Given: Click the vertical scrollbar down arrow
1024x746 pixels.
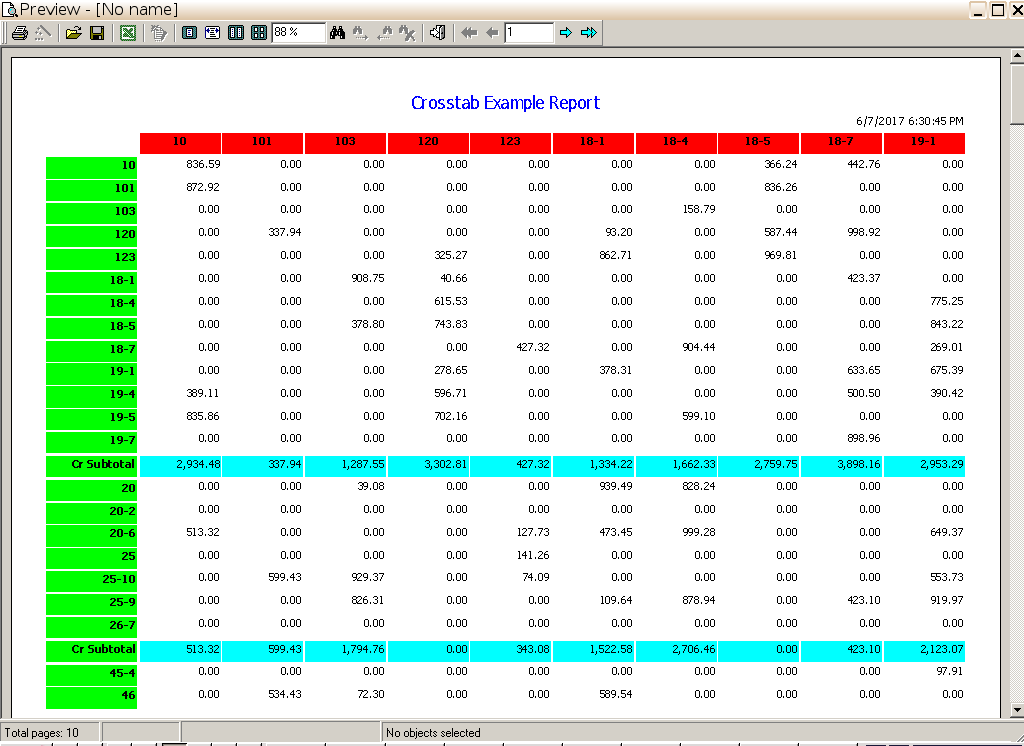Looking at the screenshot, I should (1017, 710).
